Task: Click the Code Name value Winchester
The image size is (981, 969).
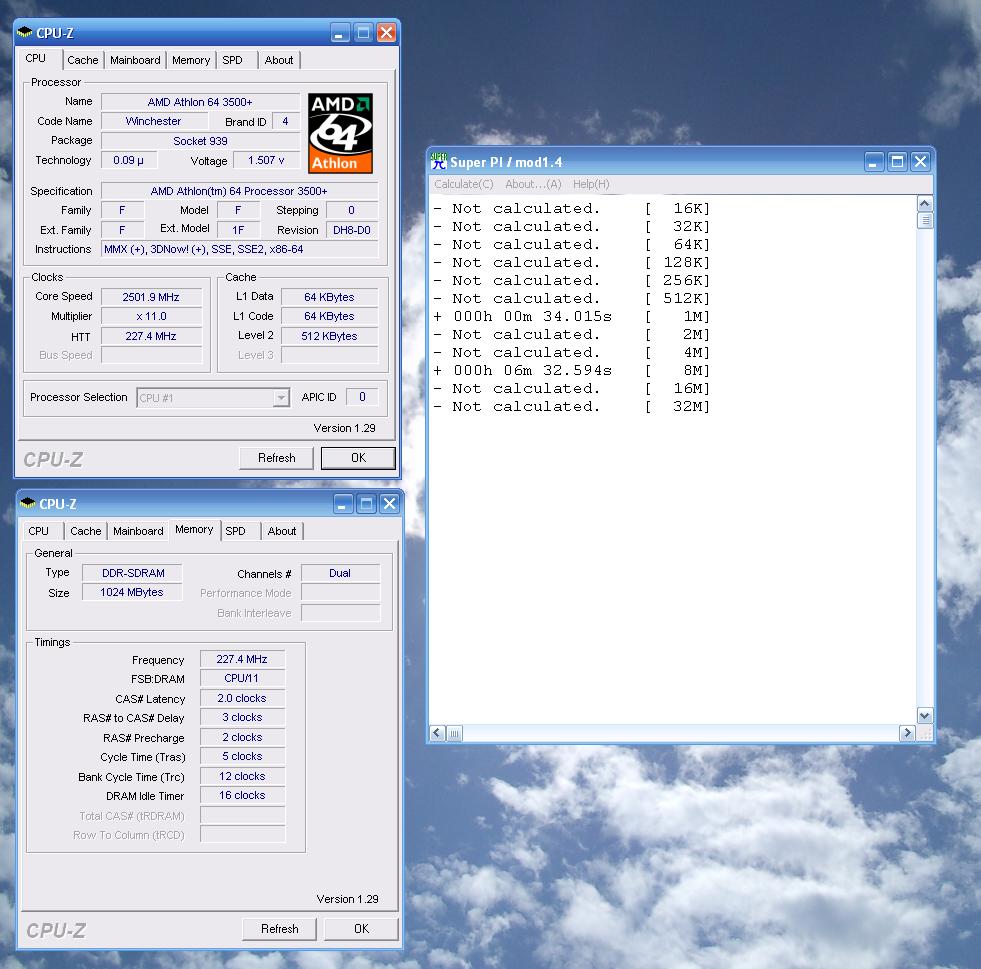Action: tap(154, 121)
